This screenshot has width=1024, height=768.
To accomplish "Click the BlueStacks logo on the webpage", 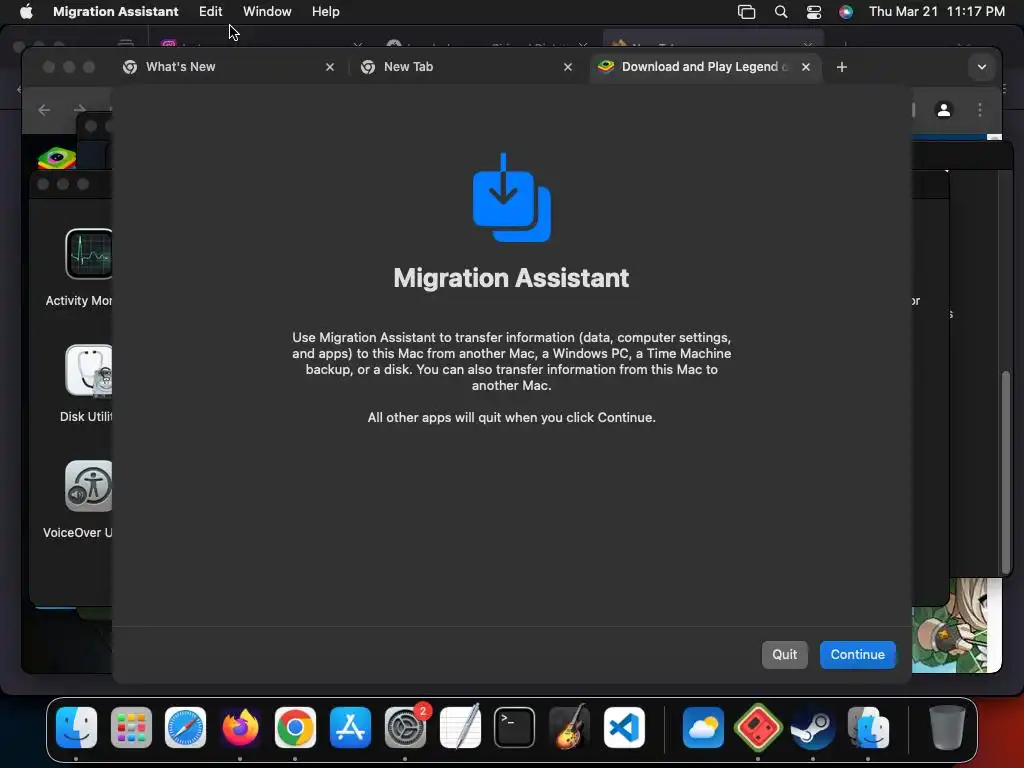I will [57, 157].
